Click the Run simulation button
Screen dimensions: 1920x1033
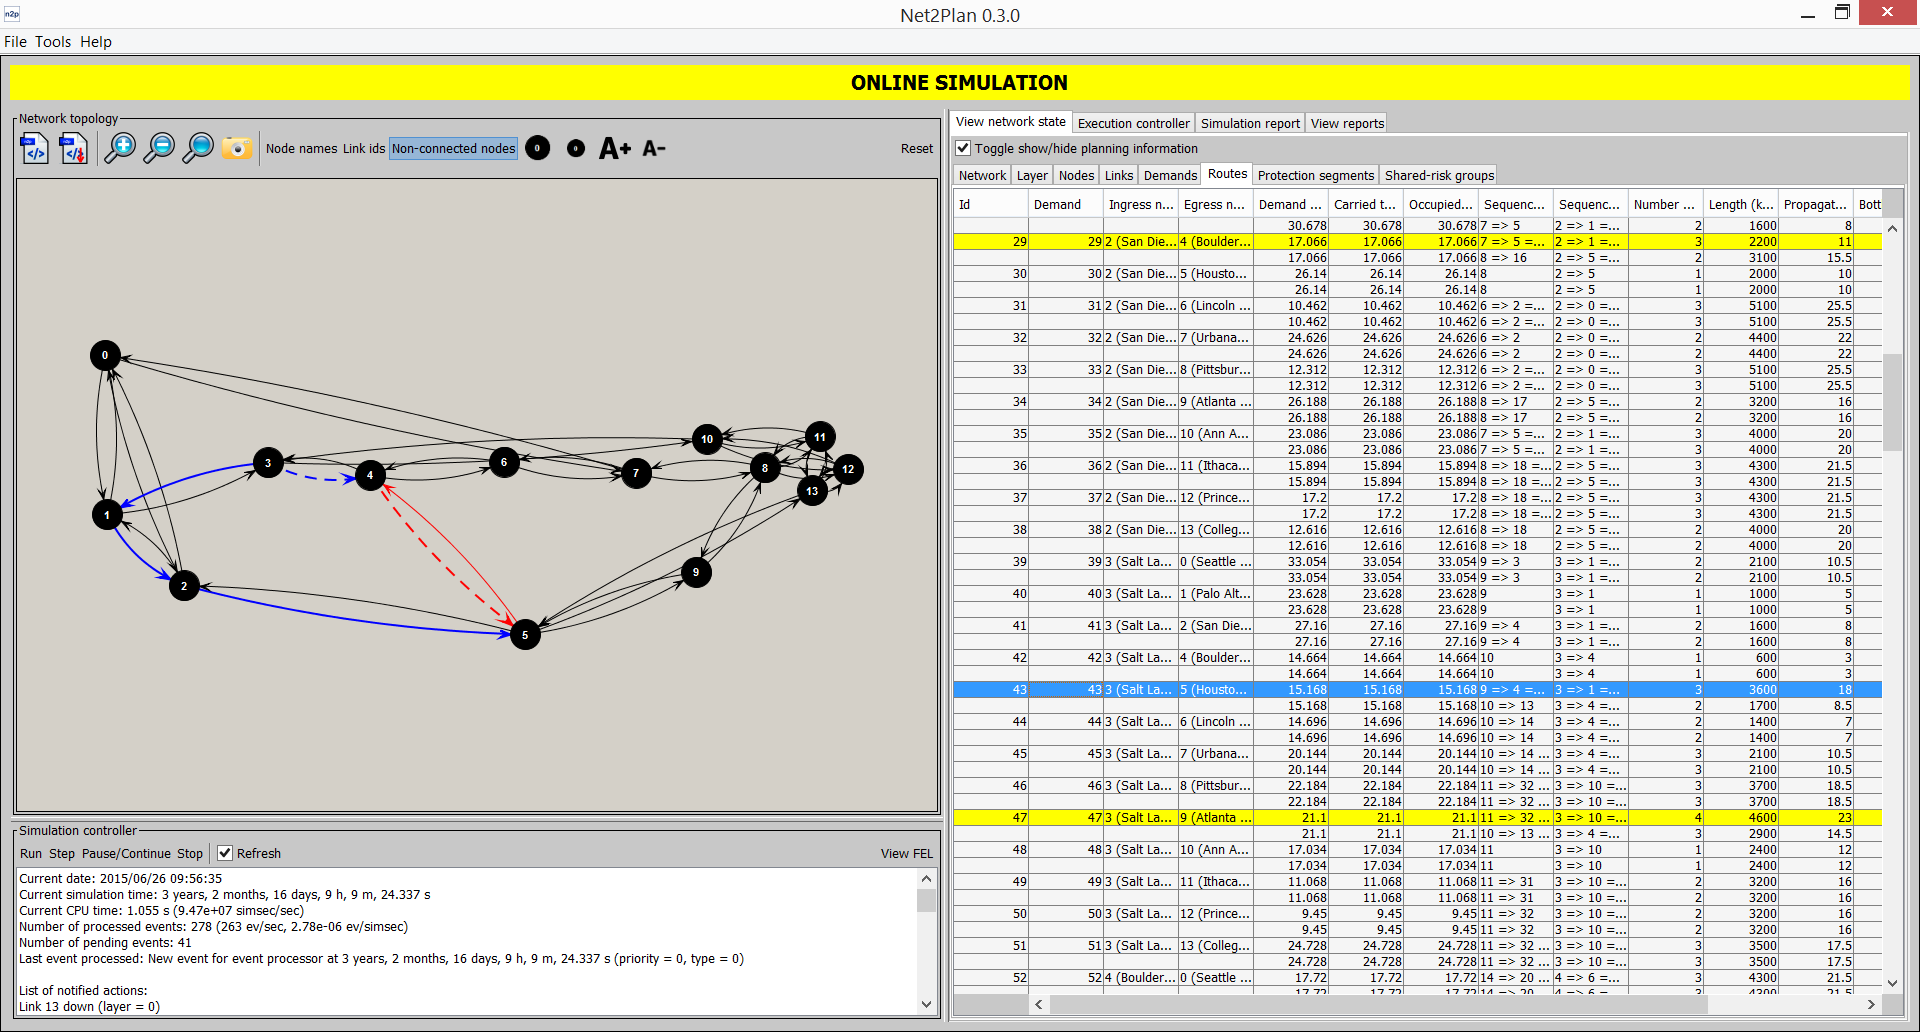click(31, 853)
